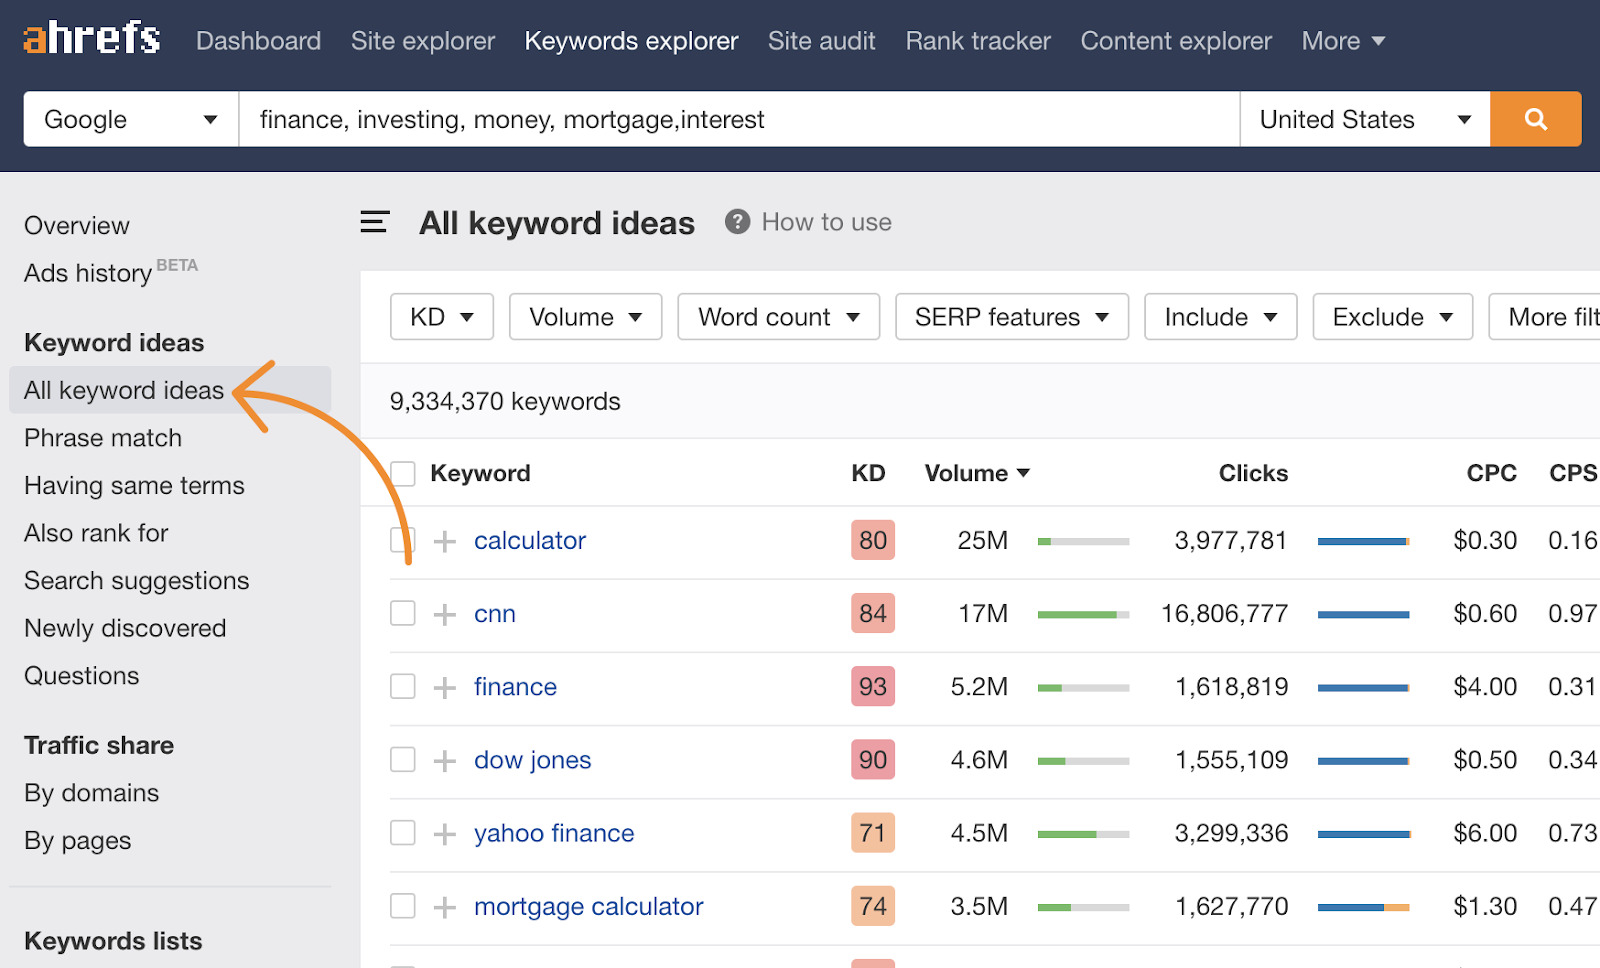The height and width of the screenshot is (968, 1600).
Task: Click the plus icon next to yahoo finance
Action: coord(443,832)
